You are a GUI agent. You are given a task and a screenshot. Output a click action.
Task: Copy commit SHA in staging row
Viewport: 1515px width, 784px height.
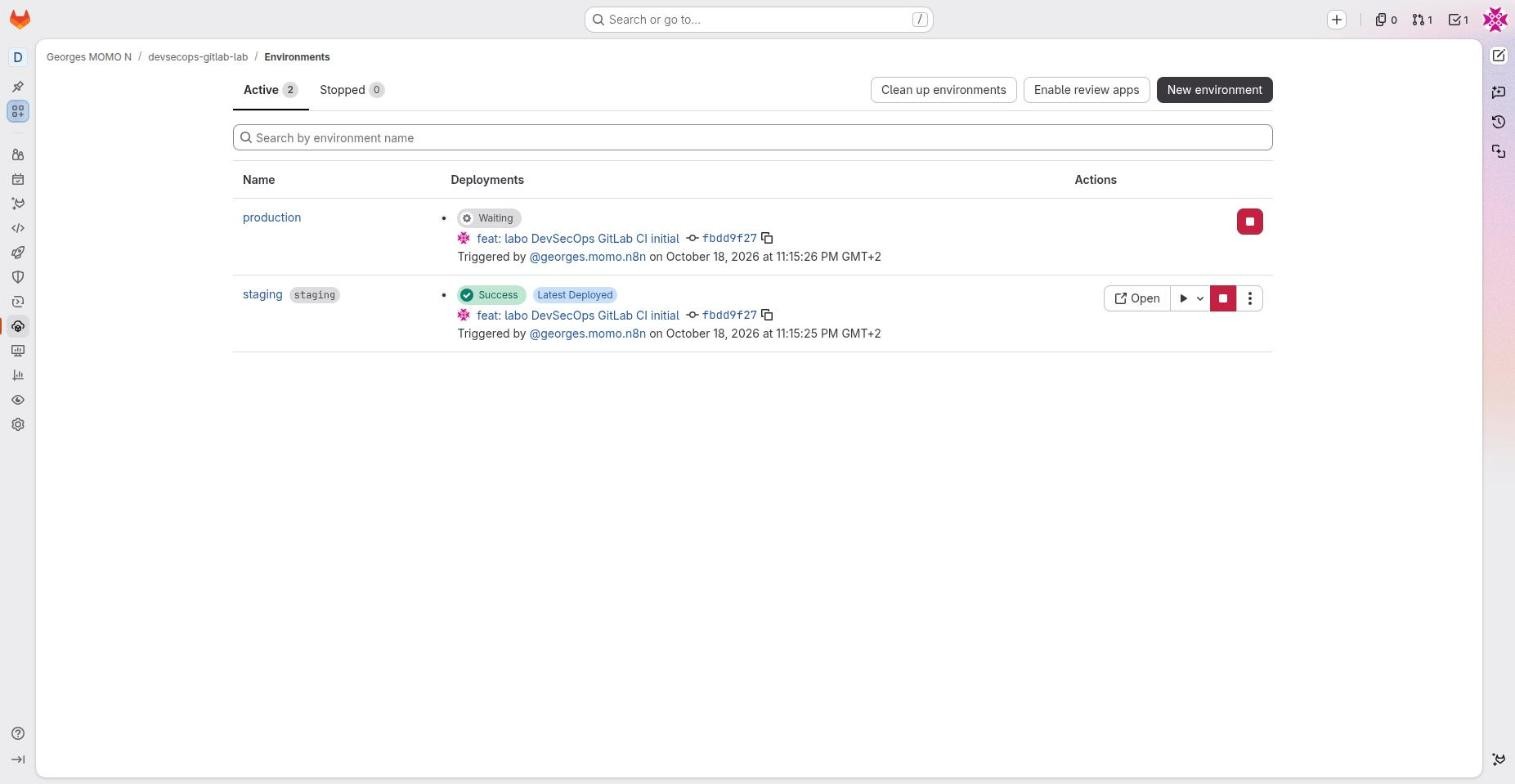pos(767,316)
